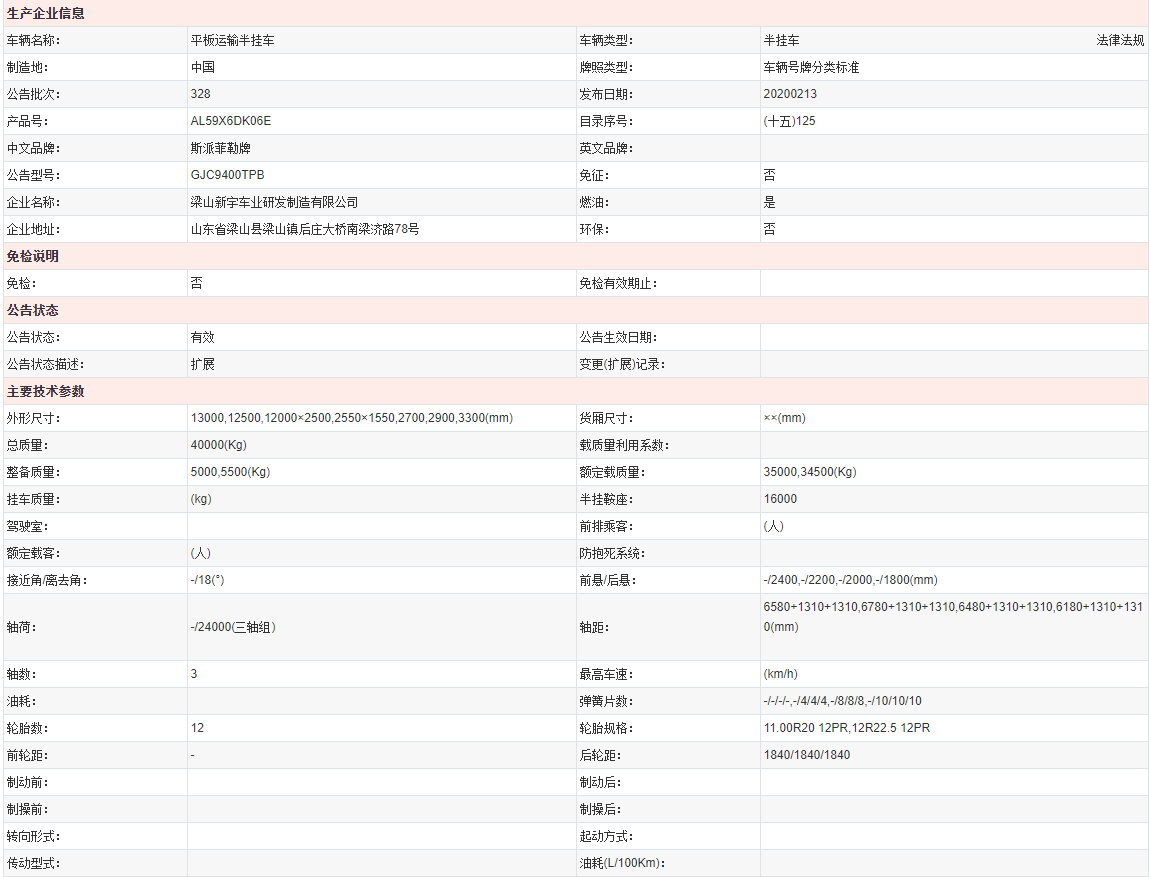1150x877 pixels.
Task: Click the 主要技术参数 section header
Action: click(x=46, y=391)
